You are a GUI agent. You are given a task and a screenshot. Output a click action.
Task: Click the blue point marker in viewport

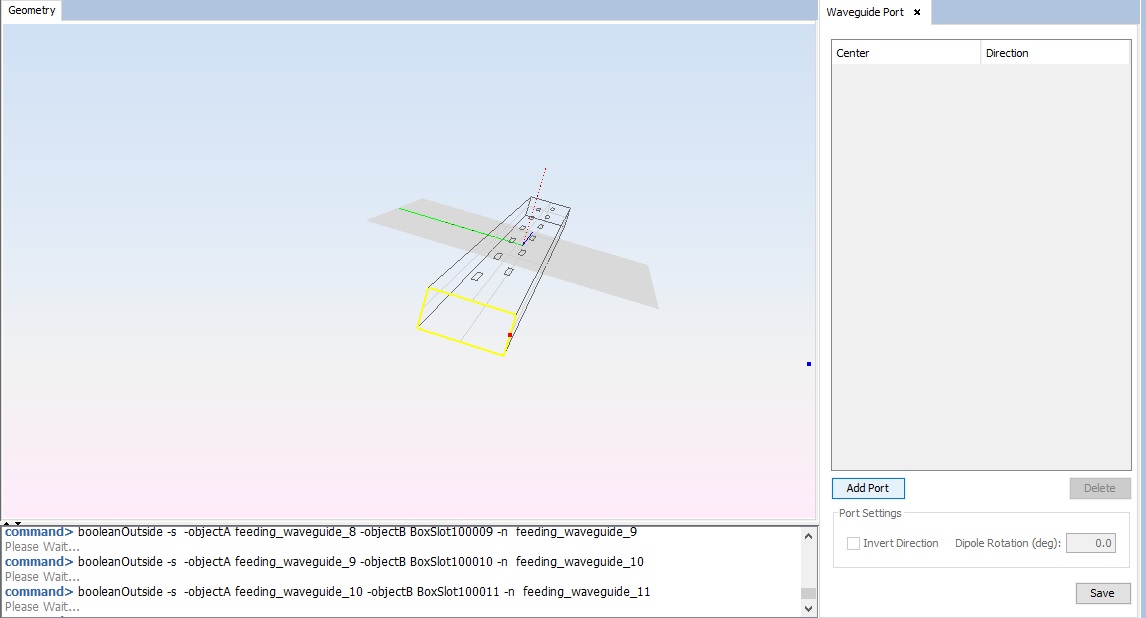pyautogui.click(x=809, y=364)
